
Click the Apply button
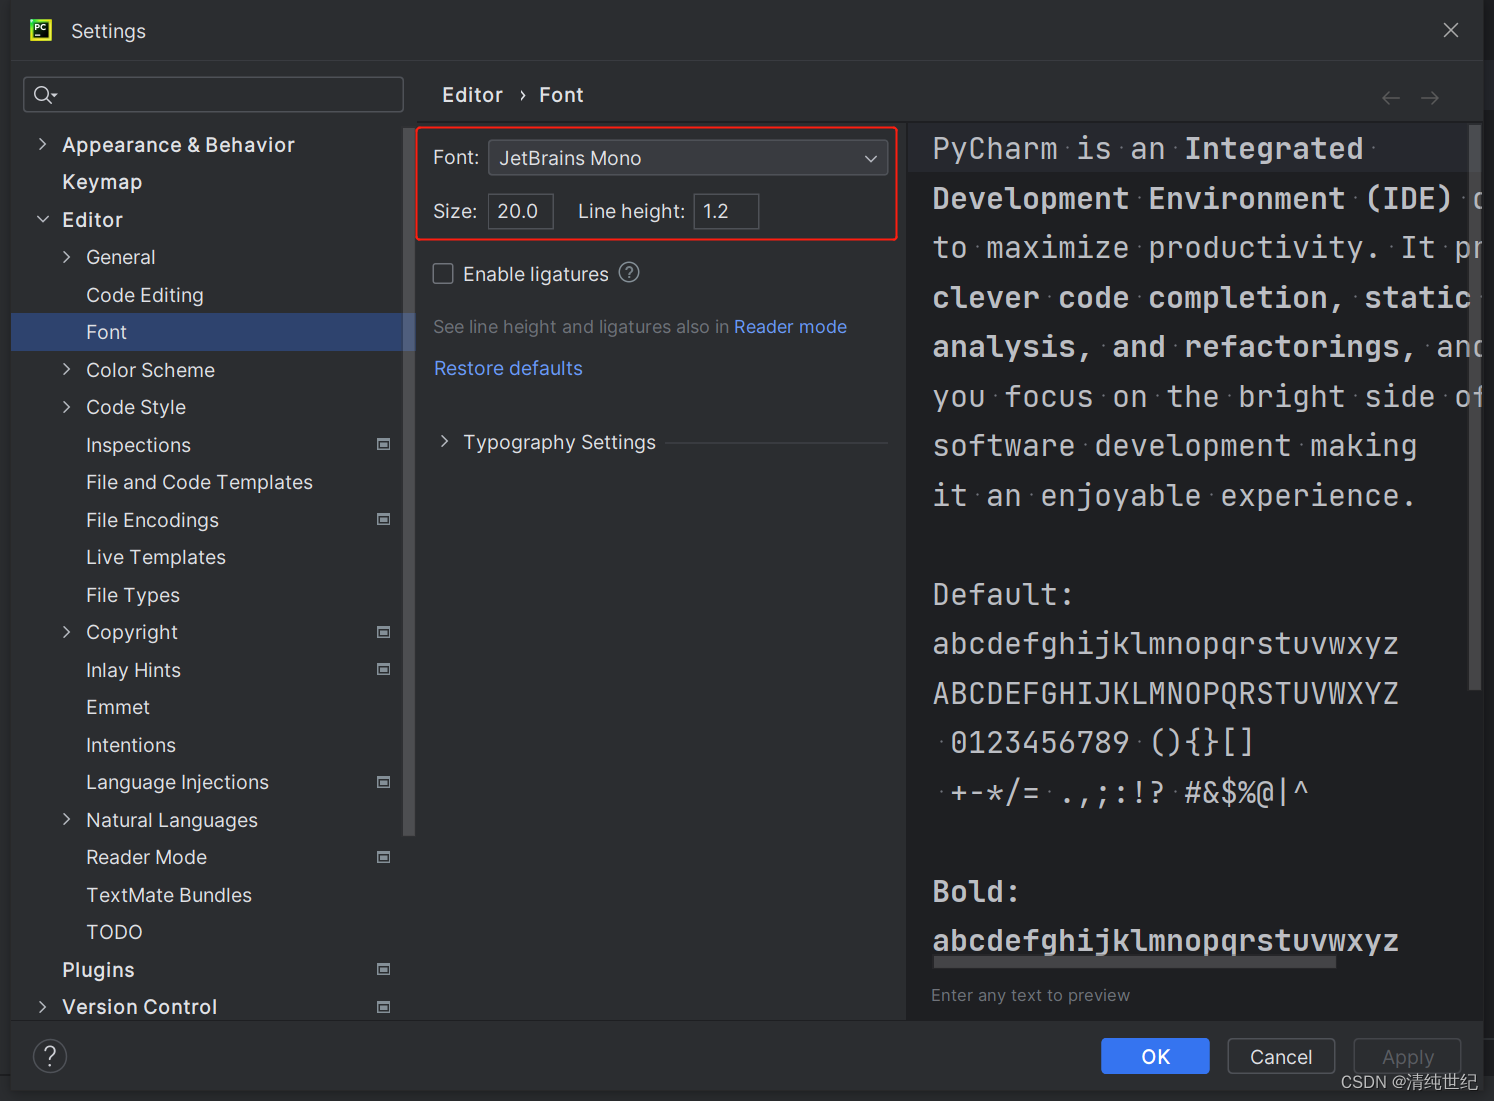[1407, 1056]
